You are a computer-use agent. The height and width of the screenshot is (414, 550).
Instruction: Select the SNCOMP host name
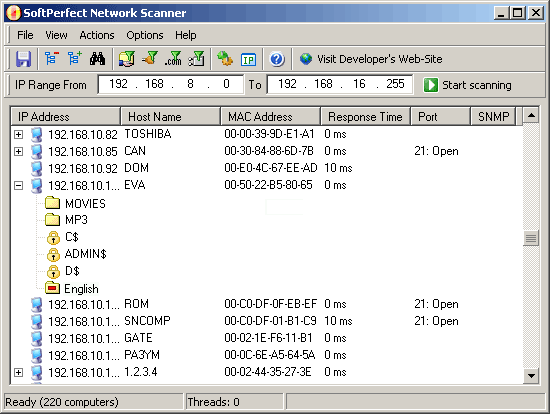tap(147, 321)
